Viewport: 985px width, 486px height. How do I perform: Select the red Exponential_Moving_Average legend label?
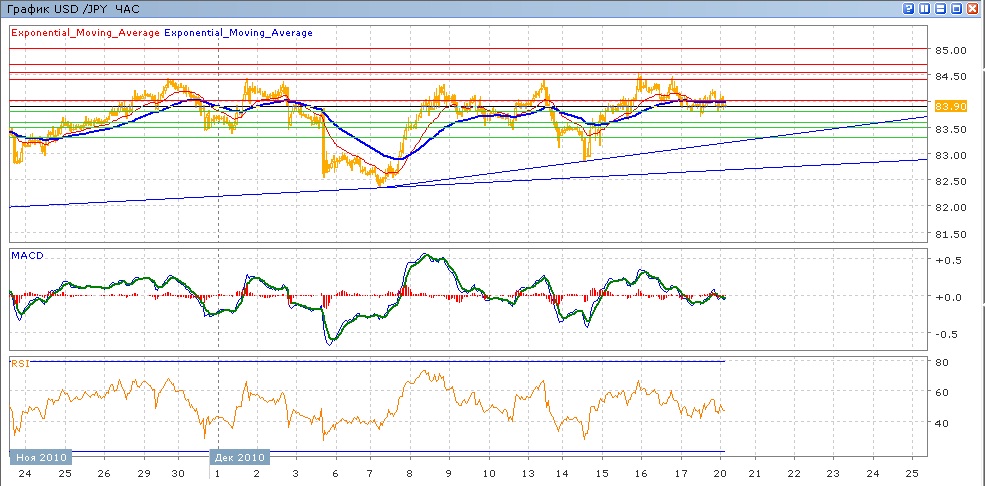click(x=85, y=33)
